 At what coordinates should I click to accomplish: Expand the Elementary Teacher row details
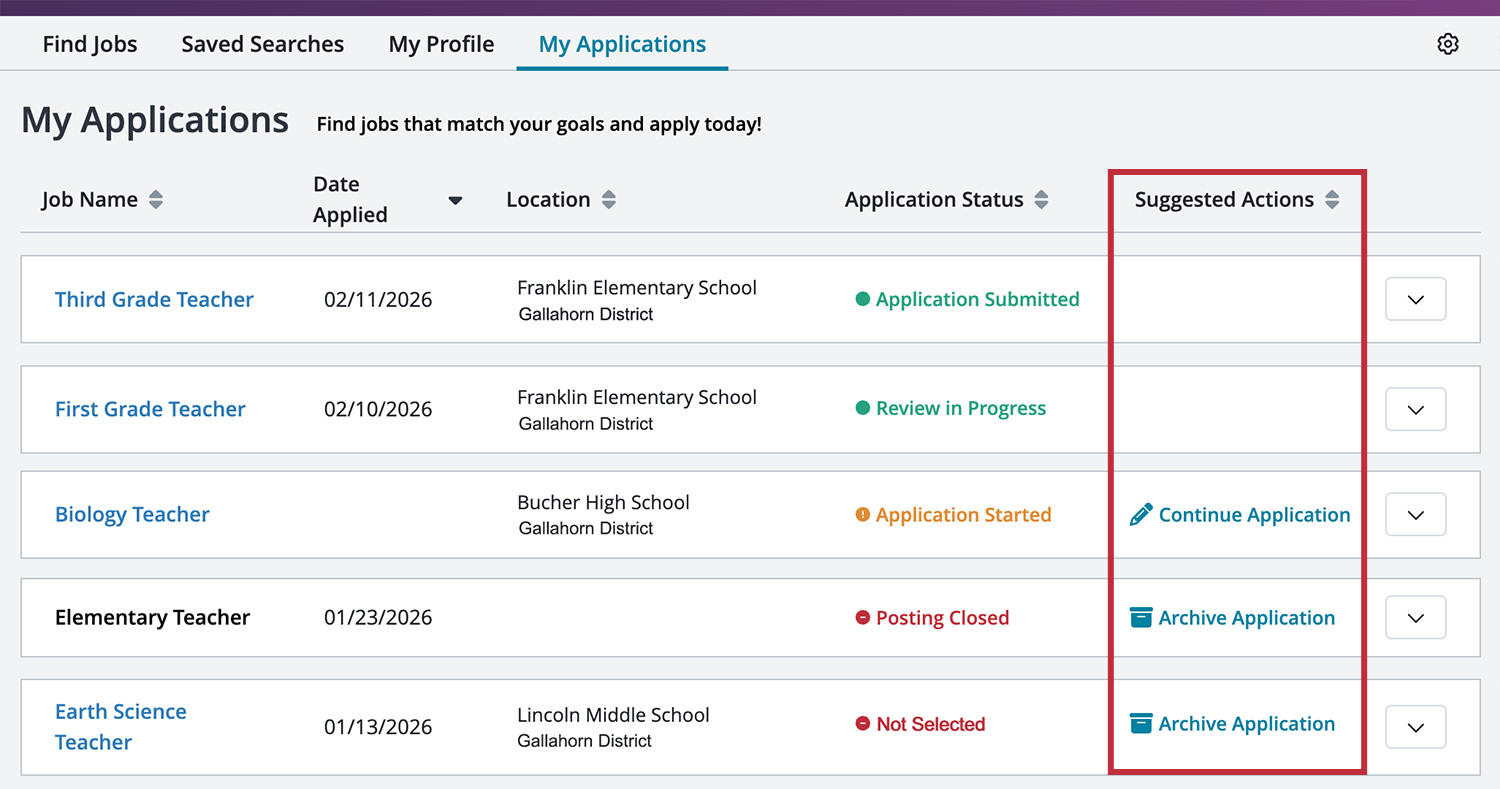tap(1415, 618)
